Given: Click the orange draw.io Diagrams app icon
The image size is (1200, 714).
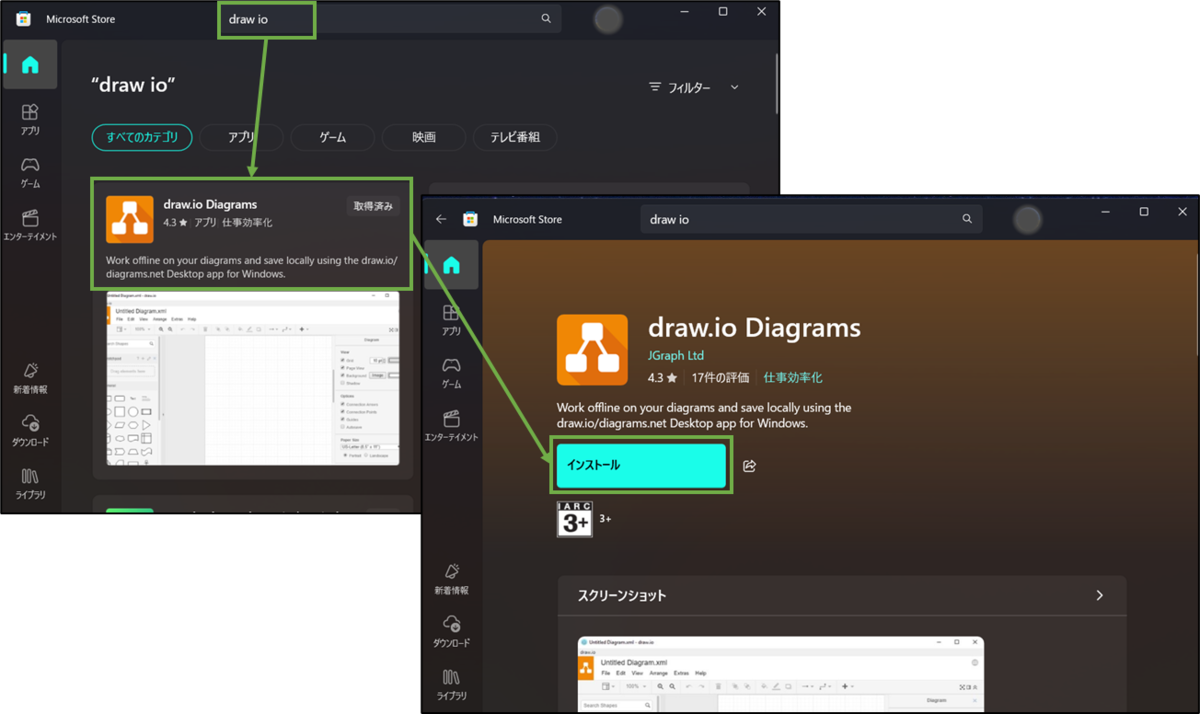Looking at the screenshot, I should 592,350.
